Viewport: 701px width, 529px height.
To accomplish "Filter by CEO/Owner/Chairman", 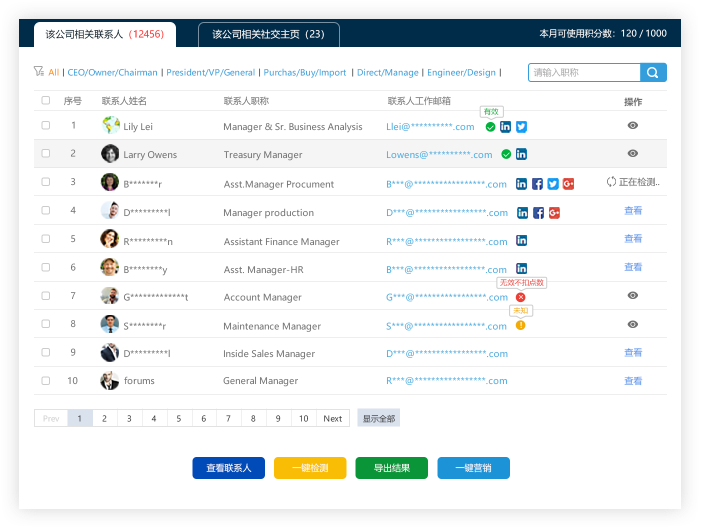I will (x=113, y=73).
